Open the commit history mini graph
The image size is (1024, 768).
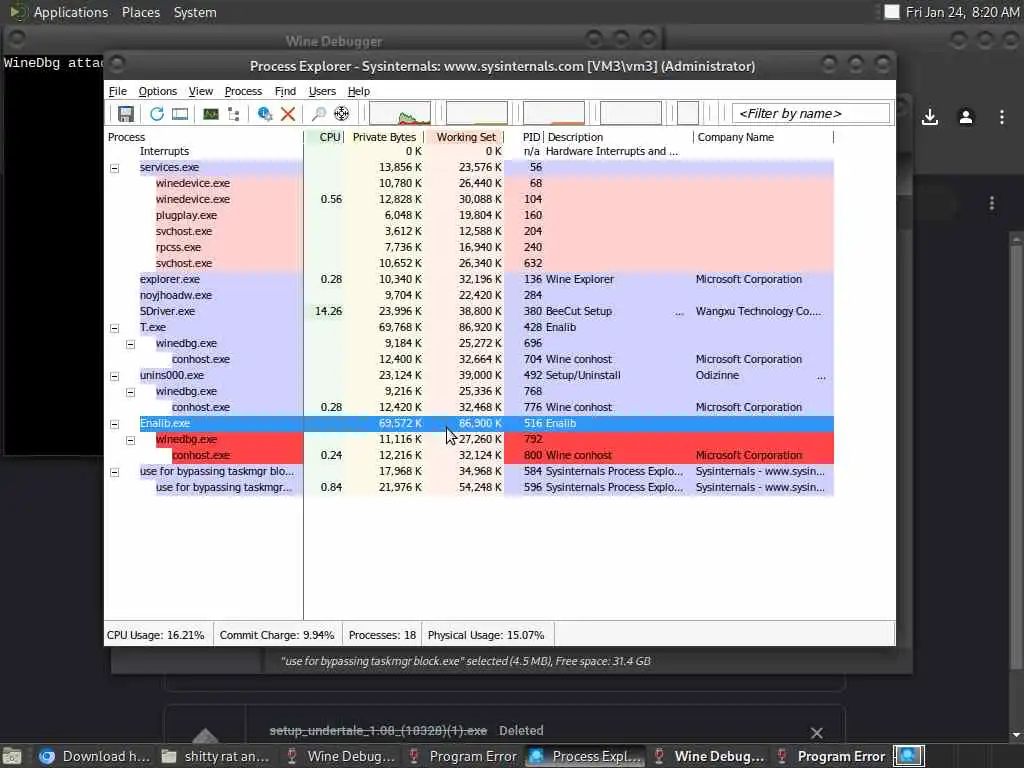(477, 113)
